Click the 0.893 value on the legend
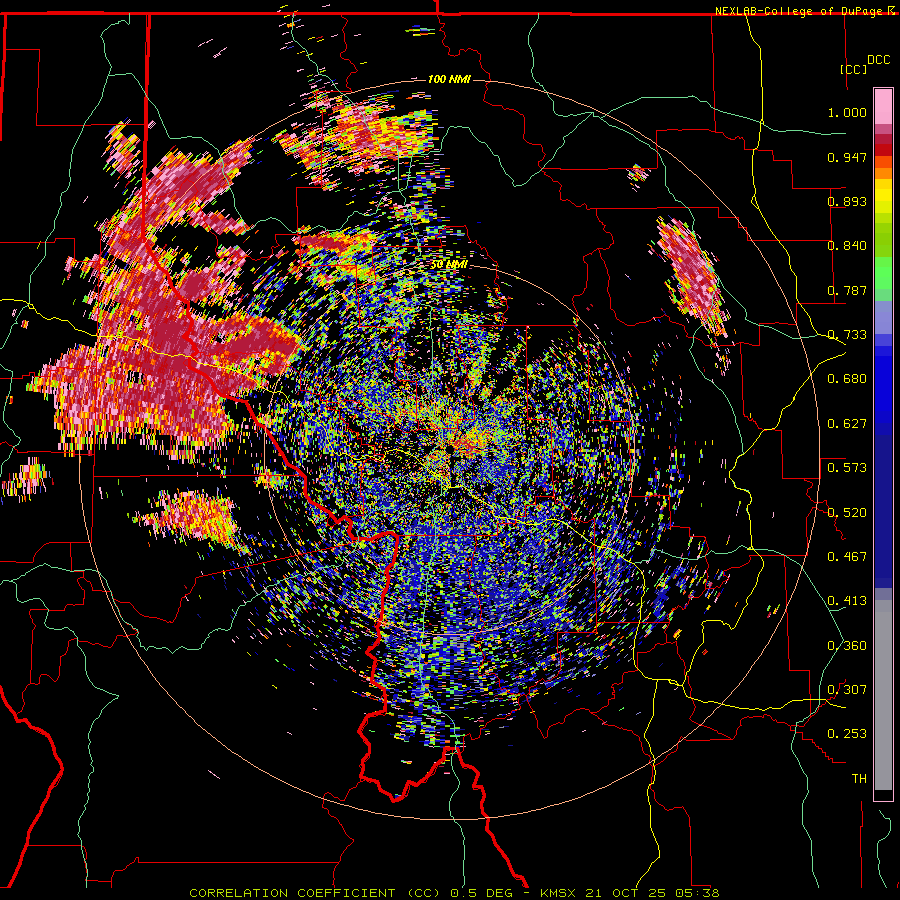Viewport: 900px width, 900px height. point(847,201)
